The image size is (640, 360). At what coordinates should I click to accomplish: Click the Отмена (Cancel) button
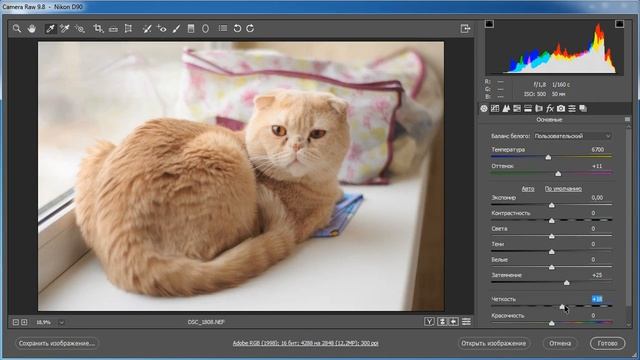pos(560,343)
